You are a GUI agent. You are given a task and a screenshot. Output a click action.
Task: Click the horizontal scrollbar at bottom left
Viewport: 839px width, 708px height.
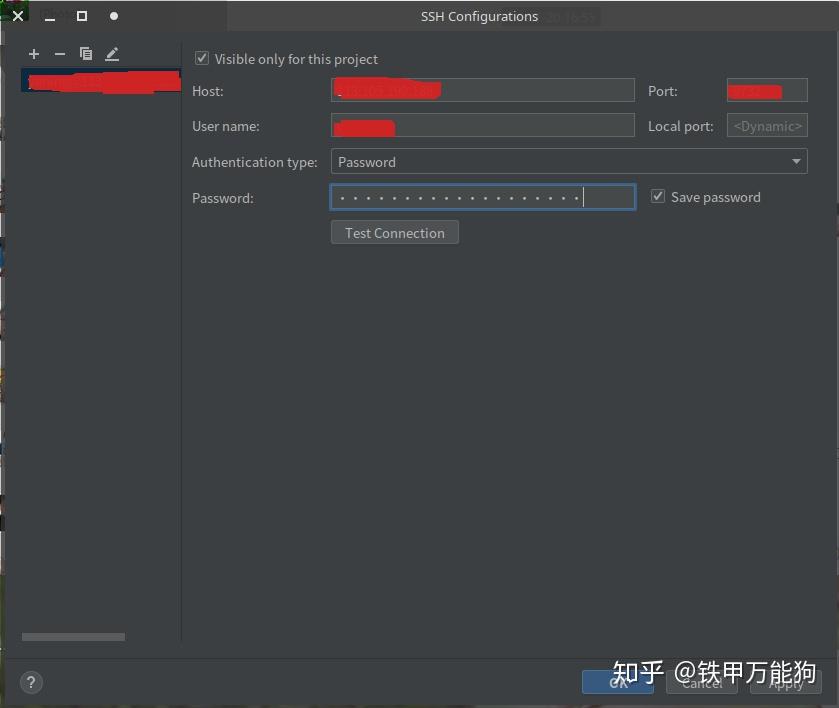click(x=73, y=636)
